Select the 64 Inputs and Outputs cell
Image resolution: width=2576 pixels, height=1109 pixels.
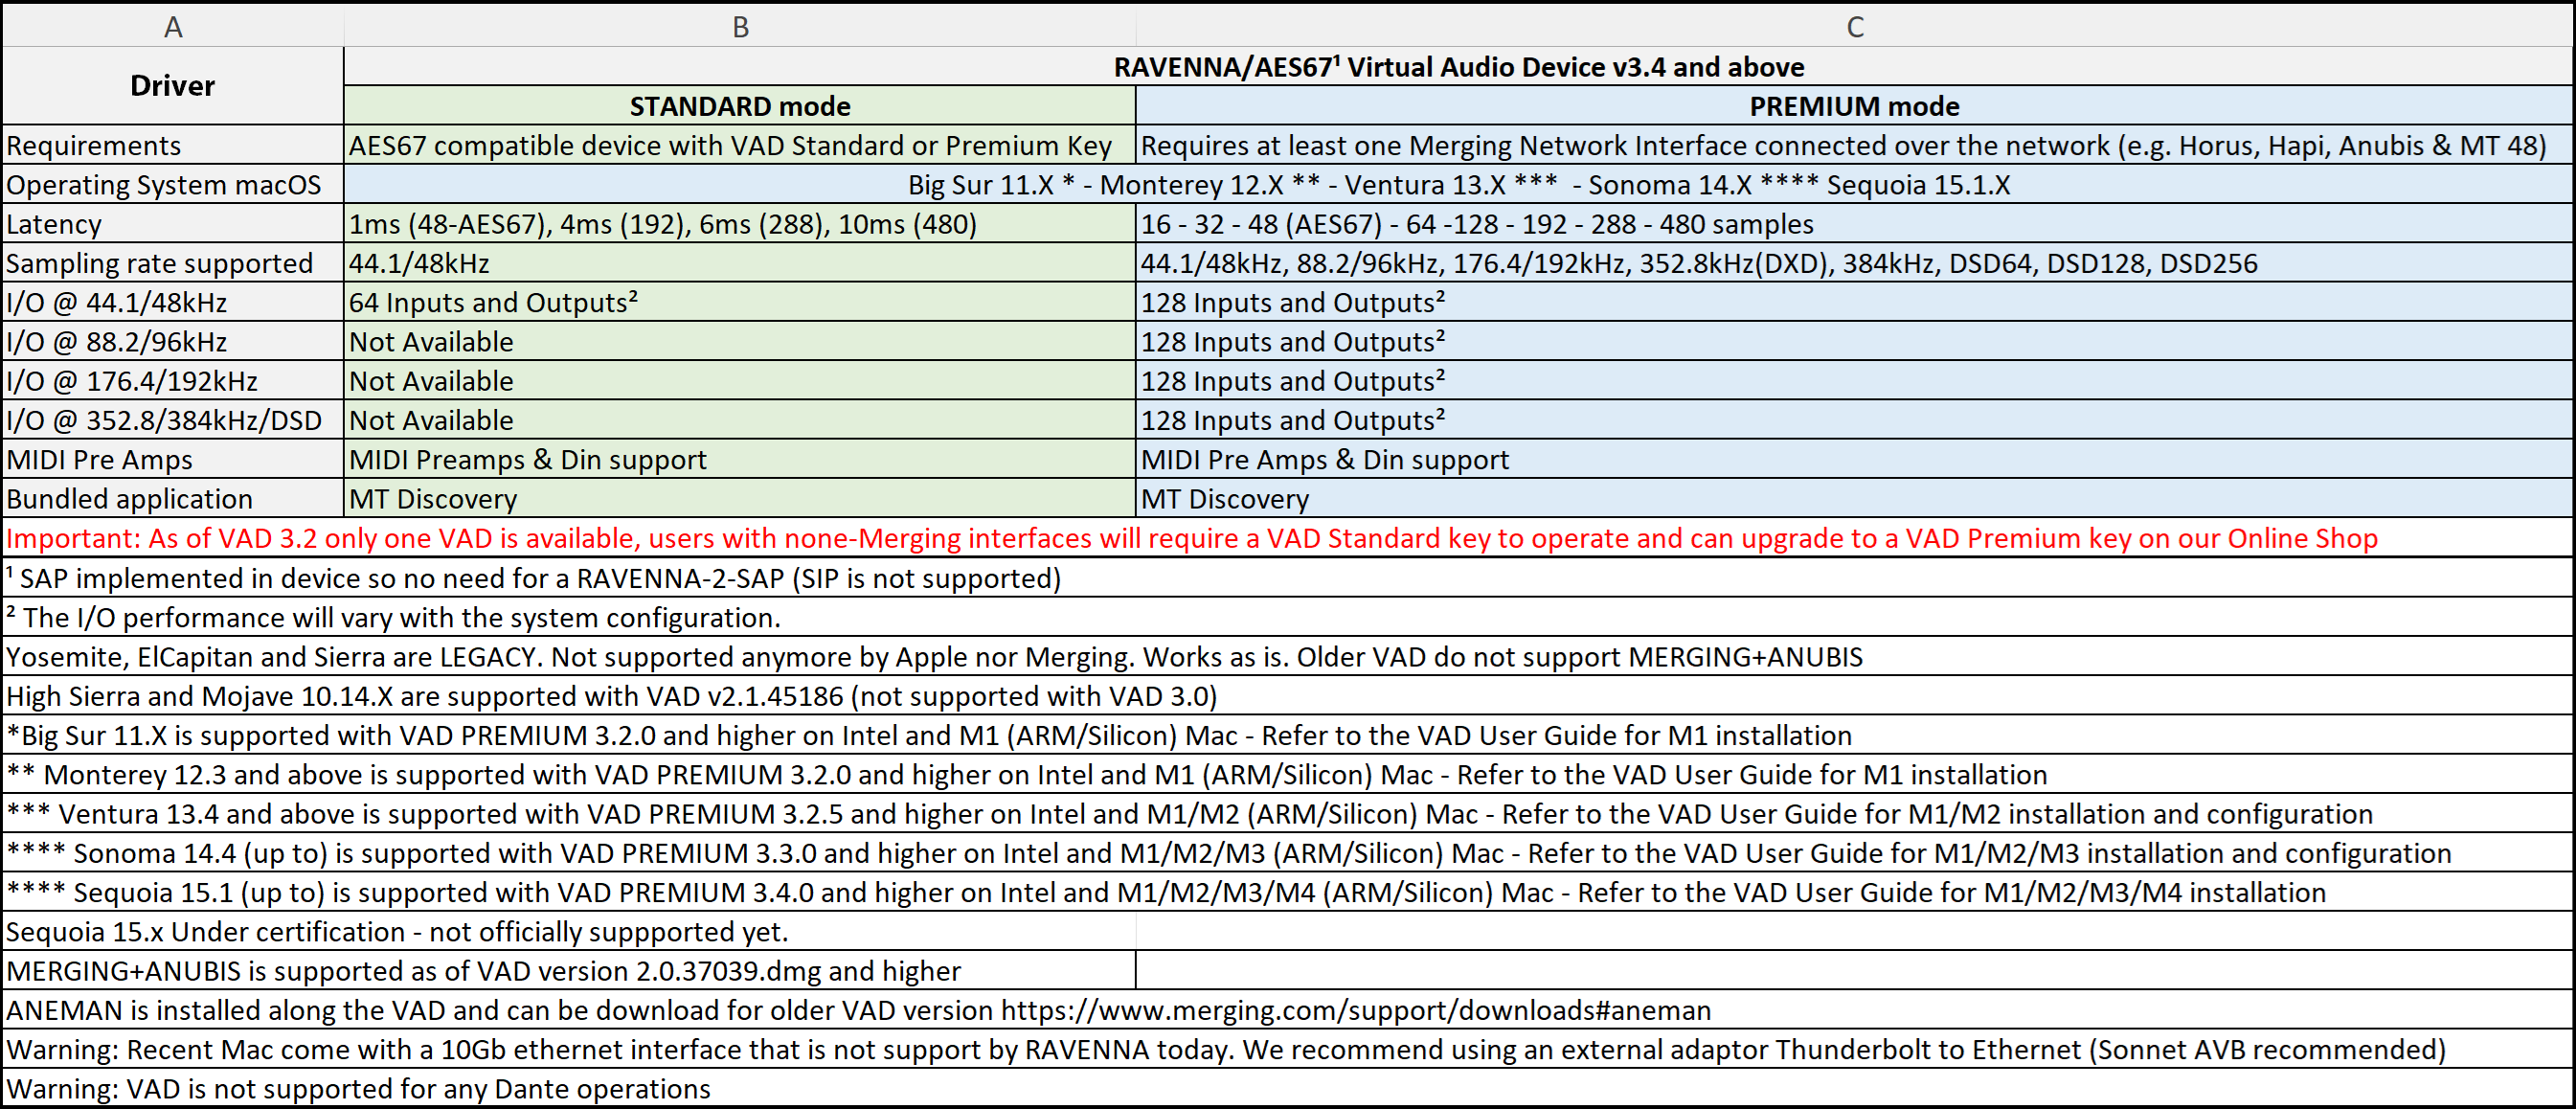point(740,302)
